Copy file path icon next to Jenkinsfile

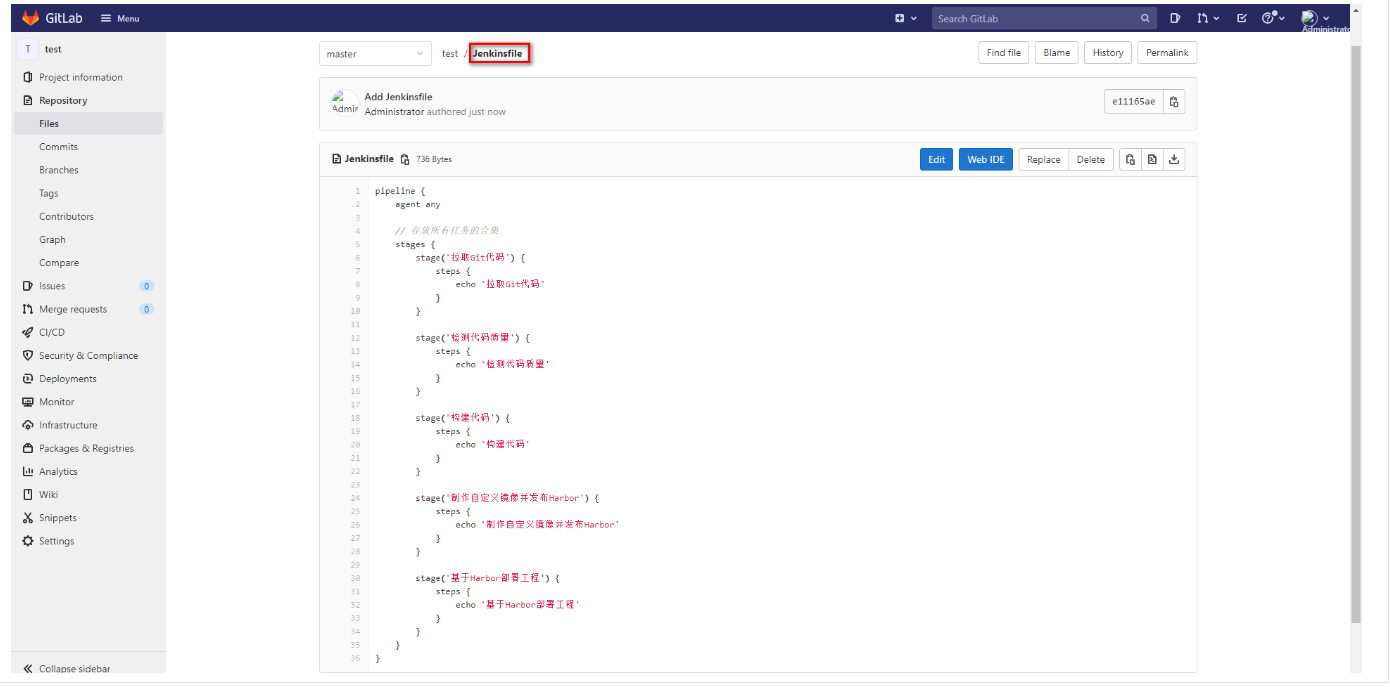405,160
